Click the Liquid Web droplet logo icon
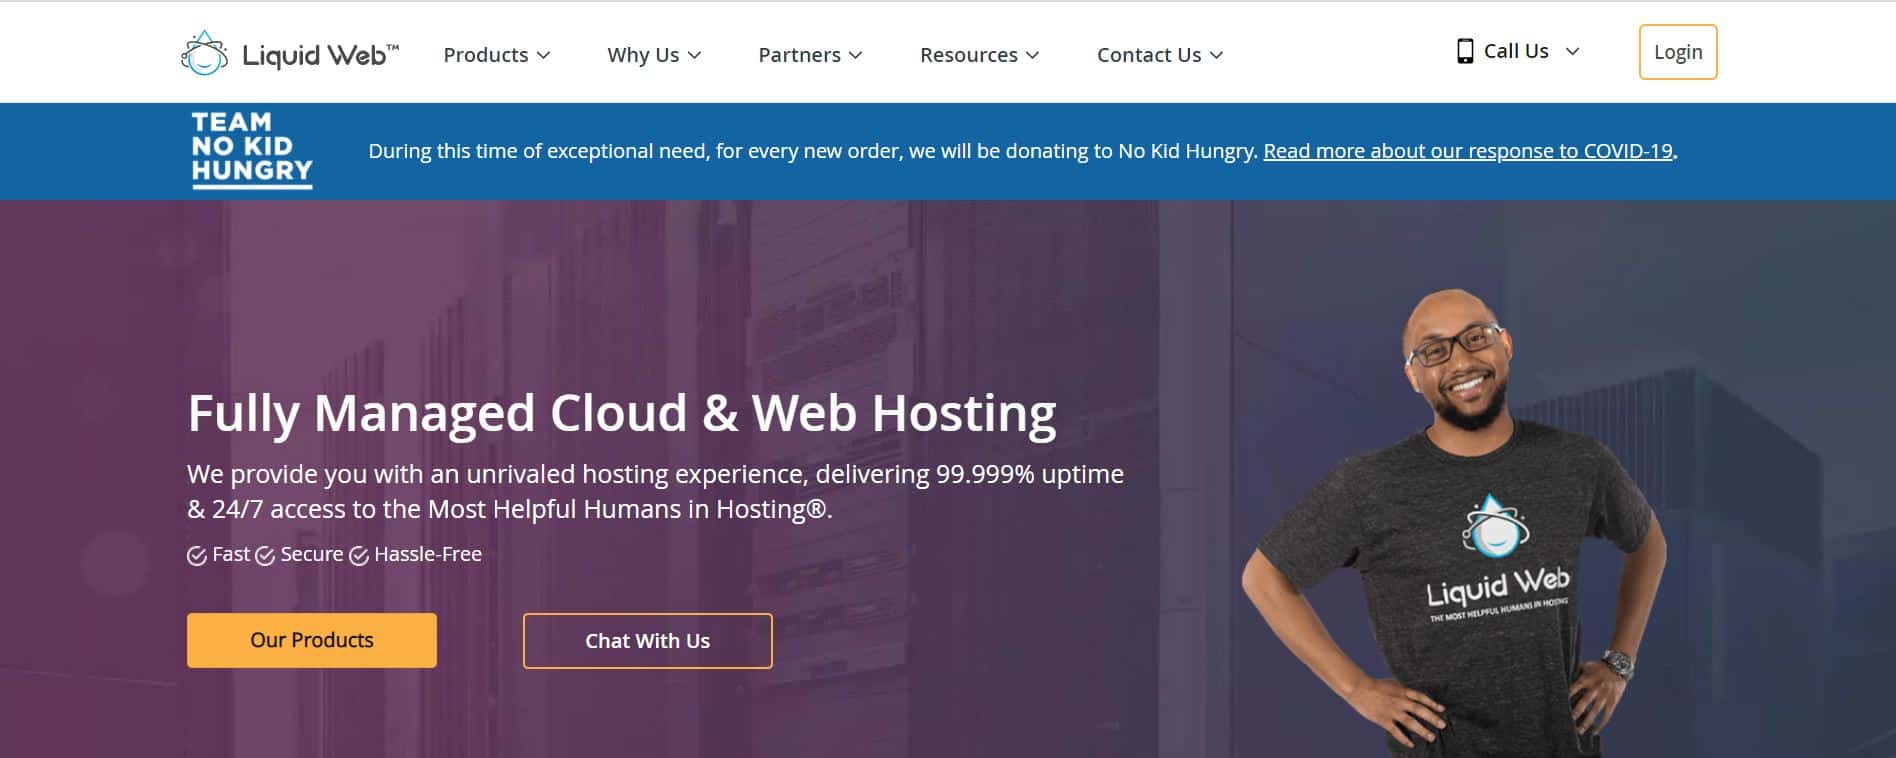 pyautogui.click(x=204, y=53)
